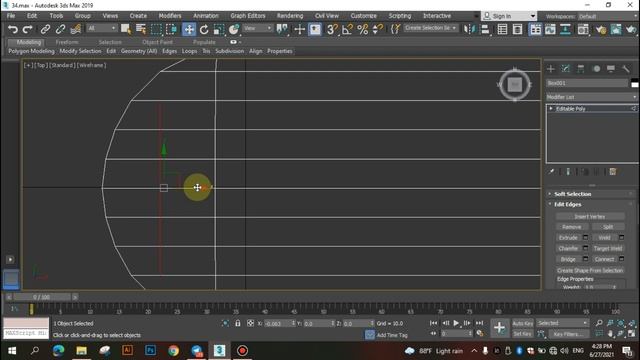Undo the last action
640x360 pixels.
coord(13,29)
